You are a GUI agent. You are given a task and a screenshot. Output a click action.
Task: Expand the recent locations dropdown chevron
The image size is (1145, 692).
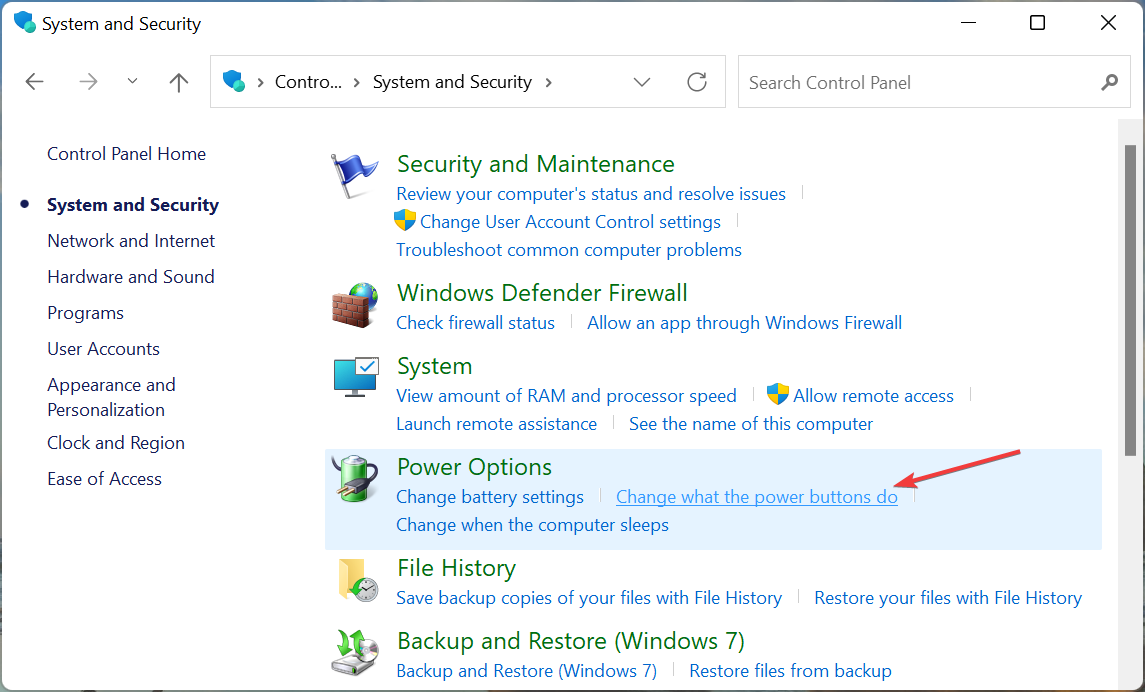point(133,82)
